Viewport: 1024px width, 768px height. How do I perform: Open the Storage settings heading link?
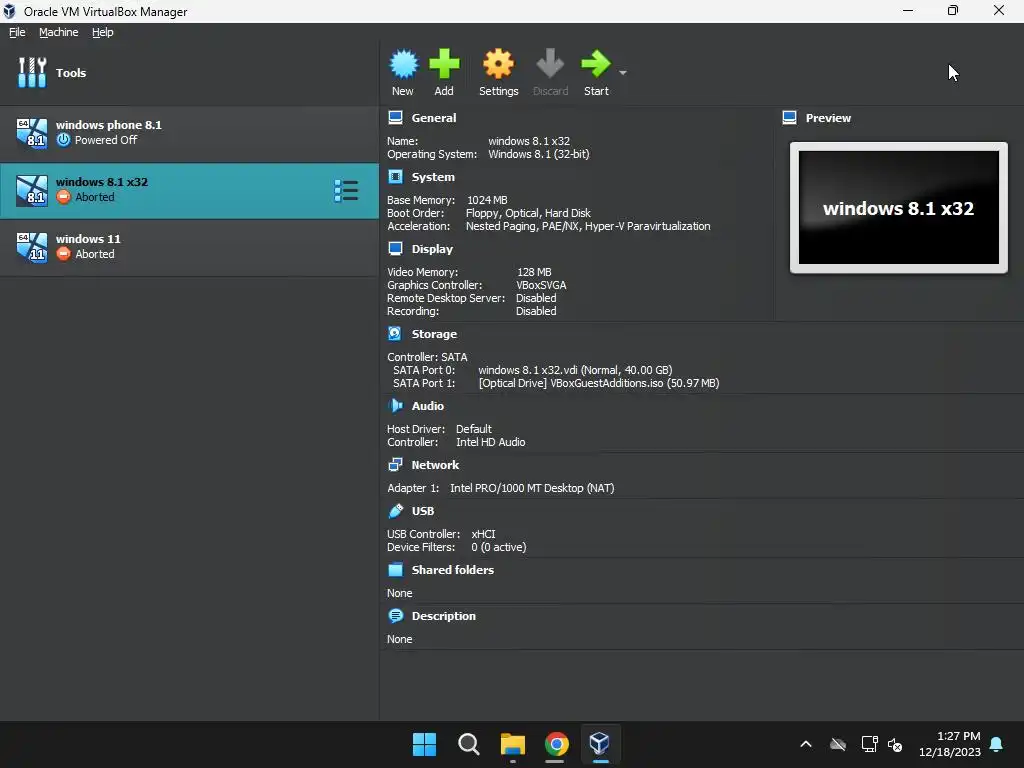click(434, 334)
